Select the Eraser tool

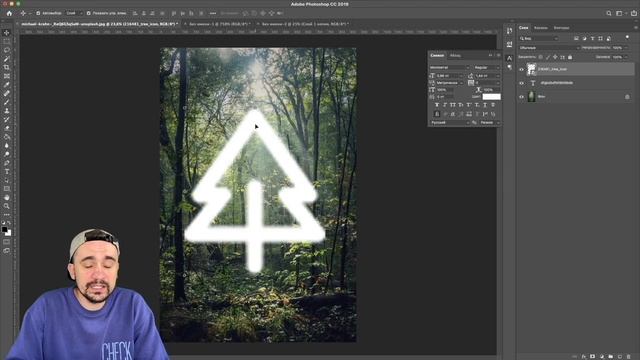point(7,128)
